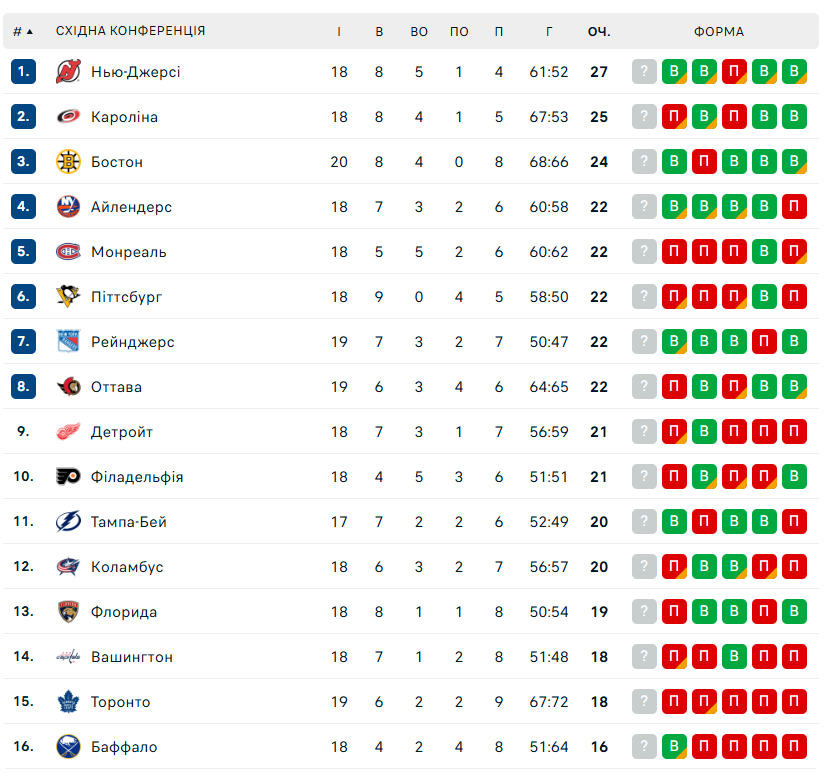
Task: Click the Pittsburgh Penguins logo
Action: 68,297
